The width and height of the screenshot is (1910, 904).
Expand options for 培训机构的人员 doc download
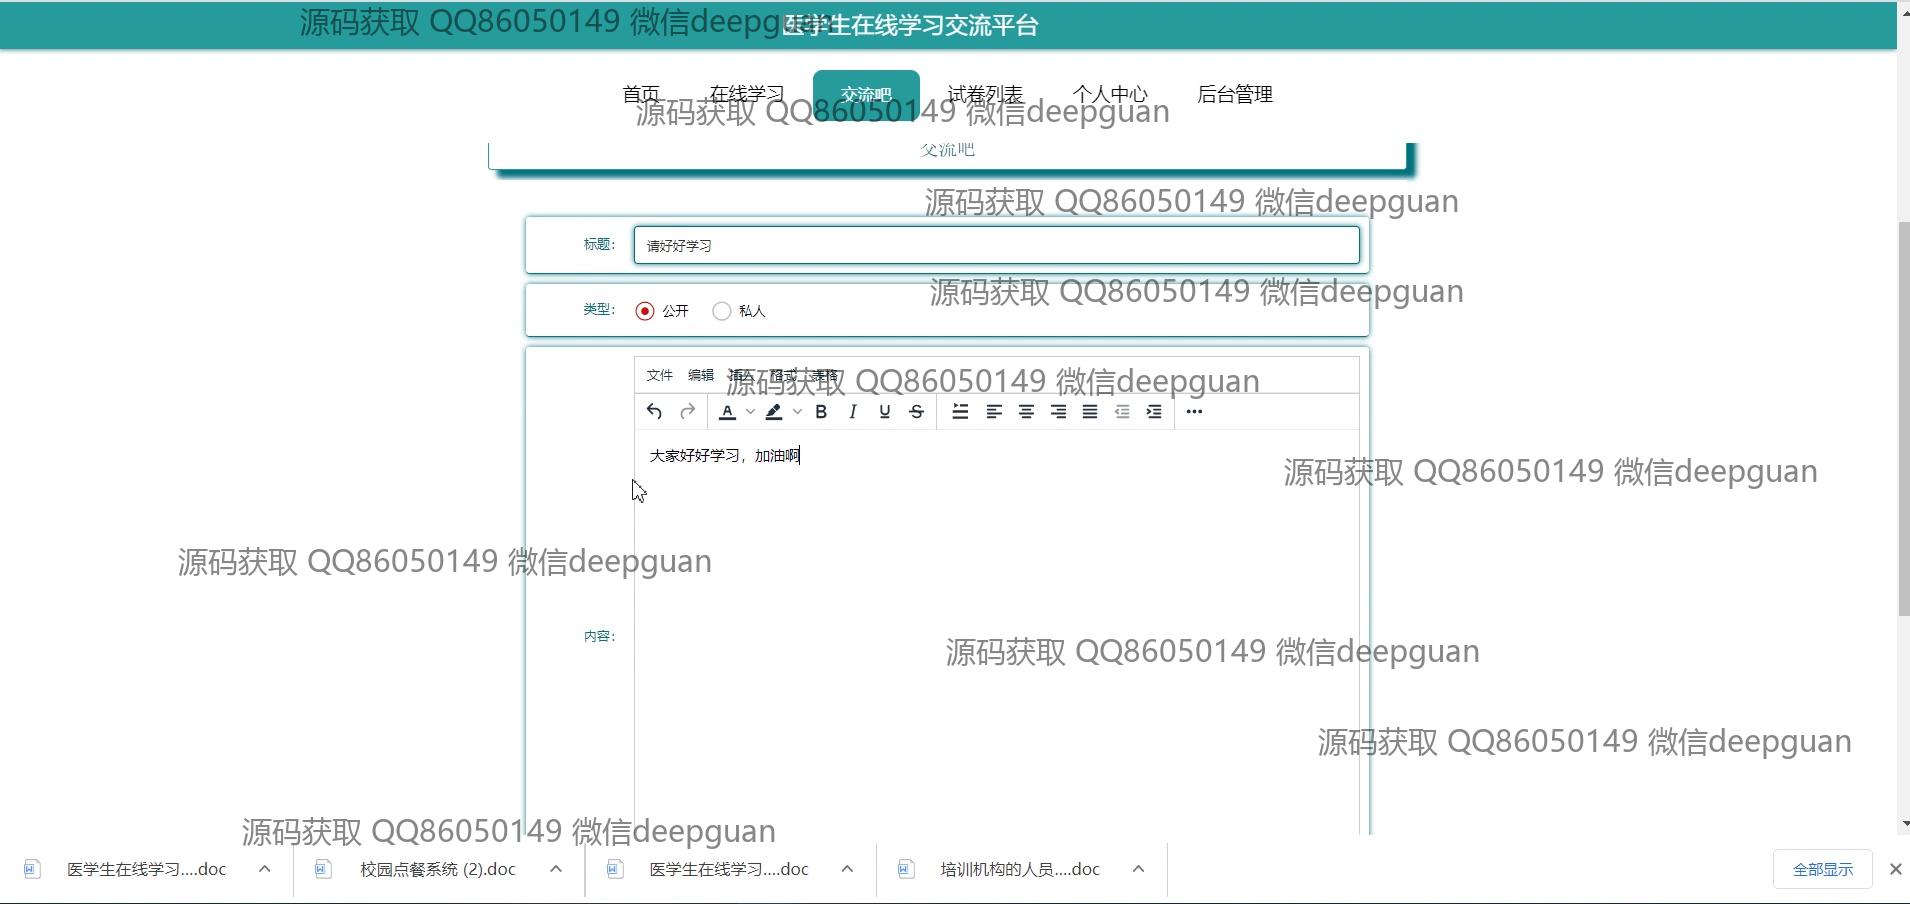1138,869
